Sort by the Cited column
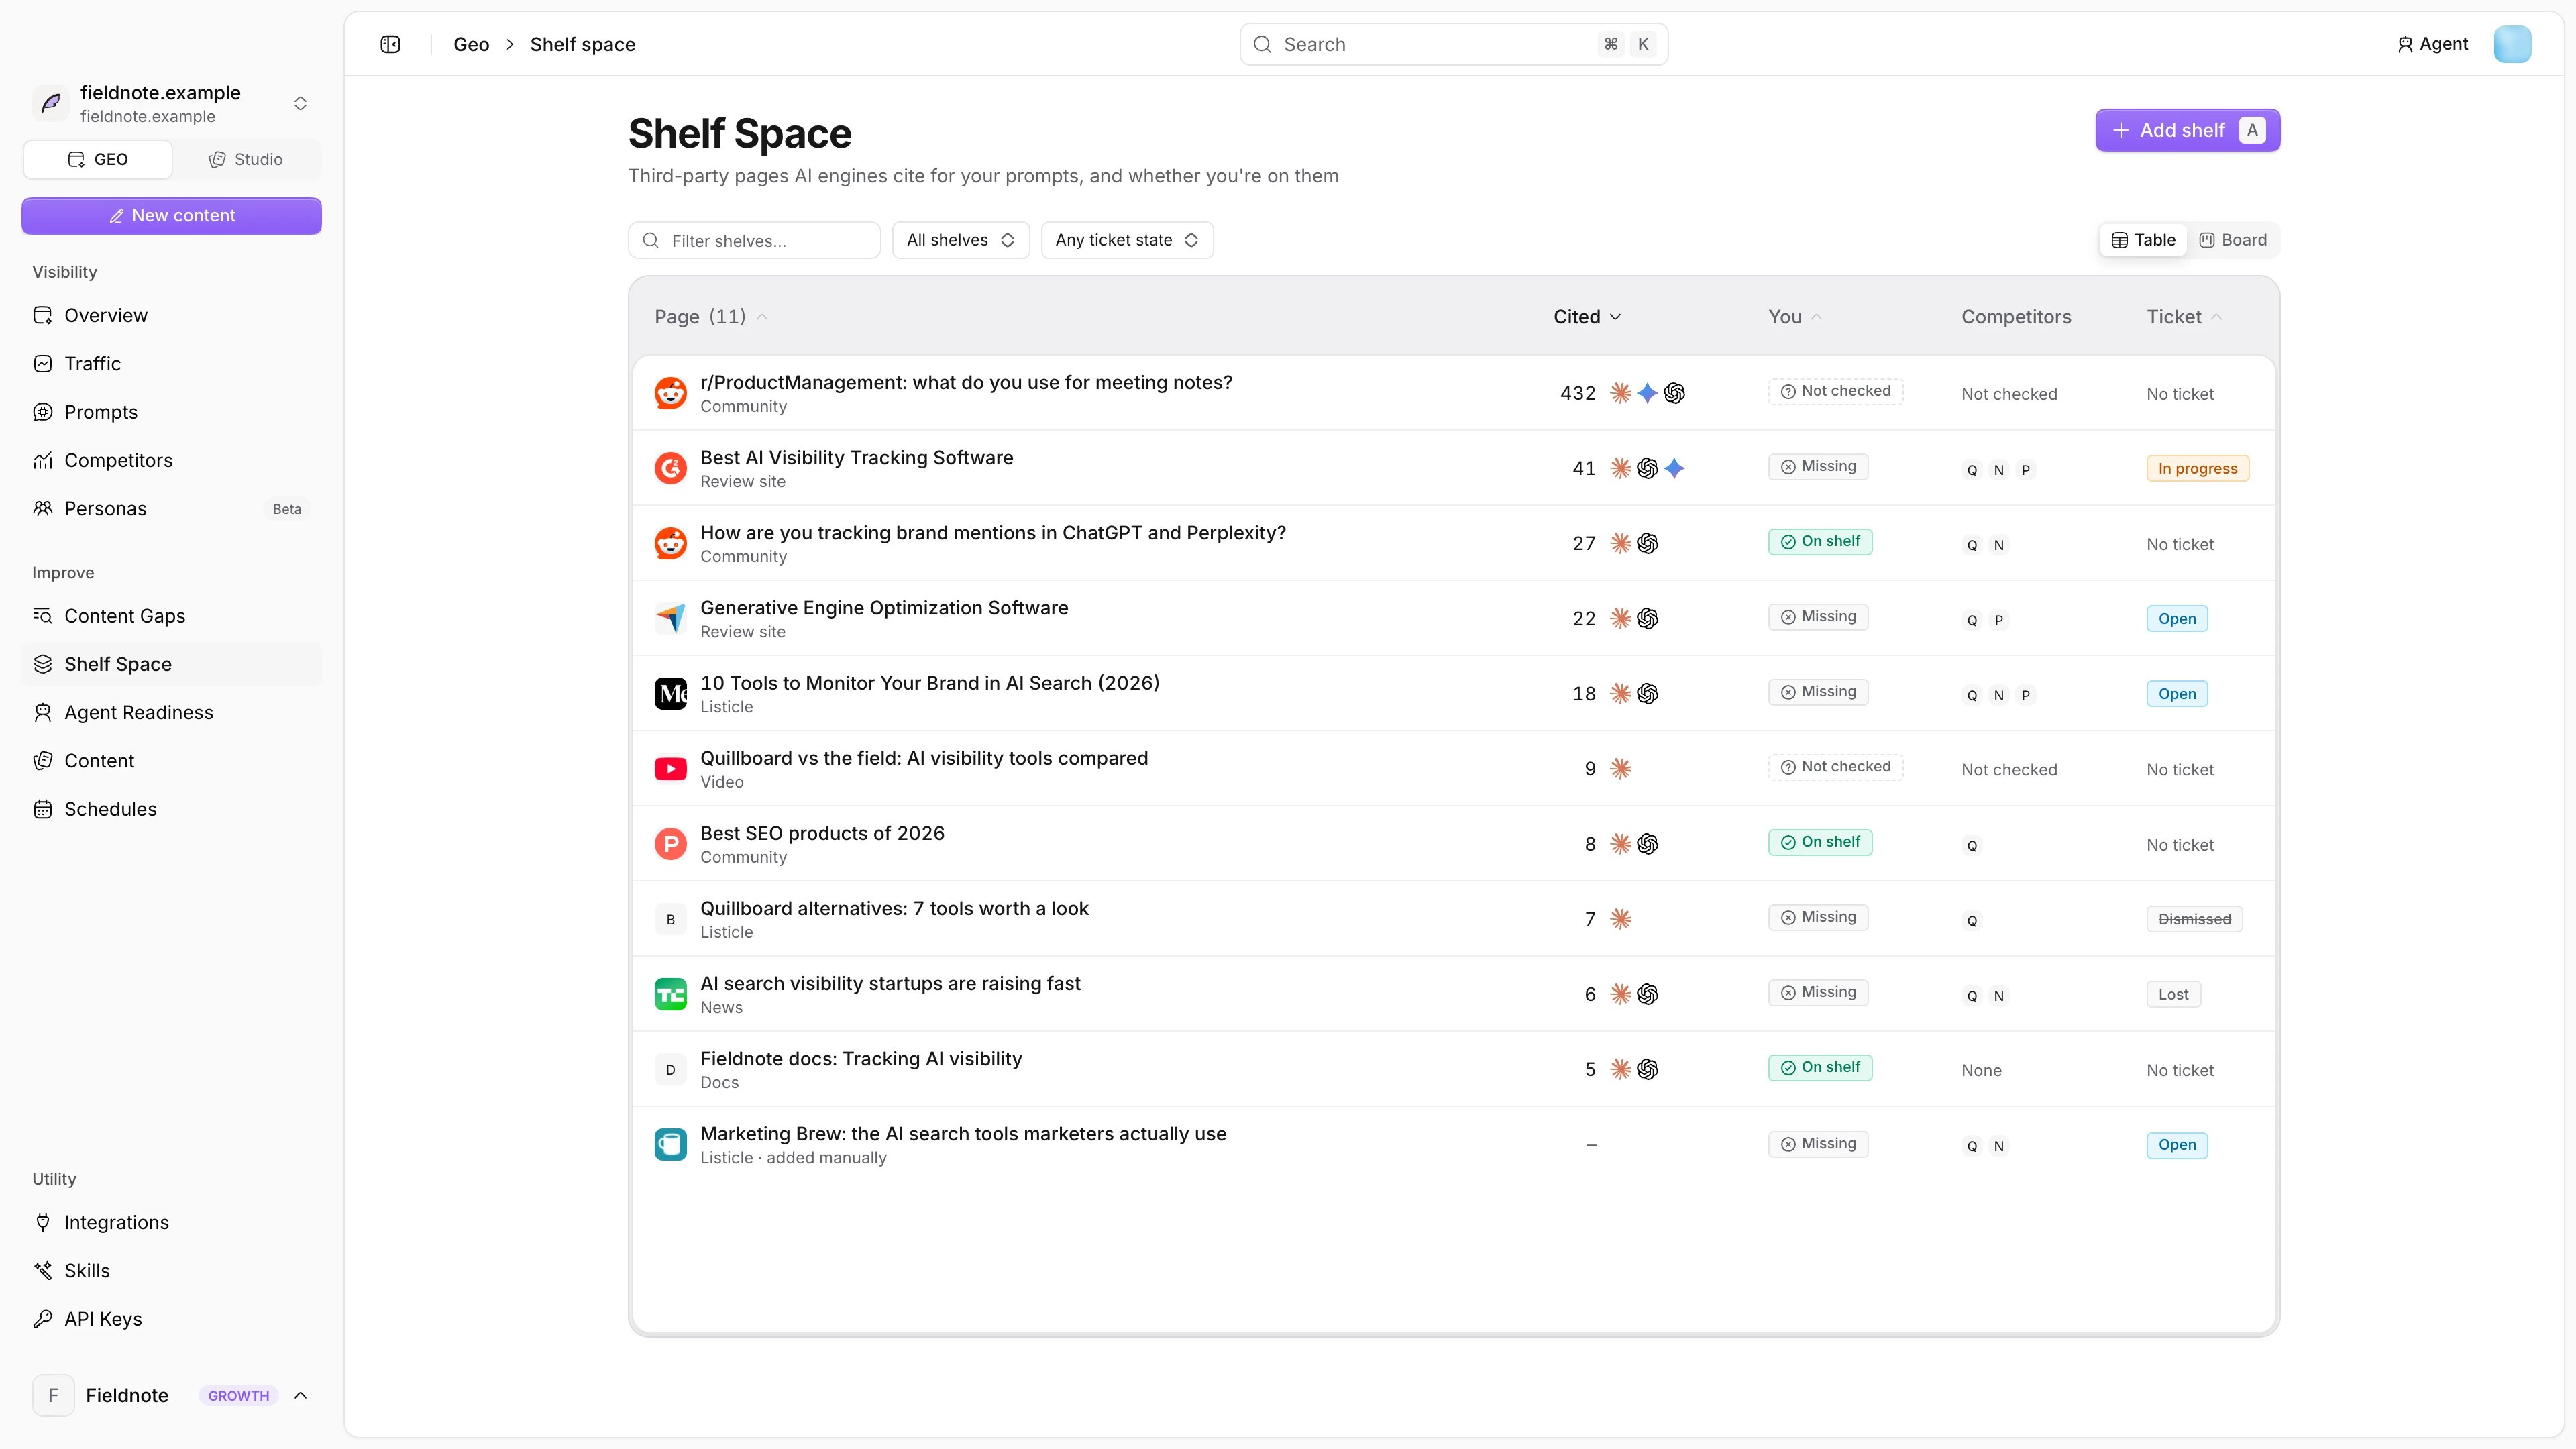The image size is (2576, 1449). (x=1587, y=317)
